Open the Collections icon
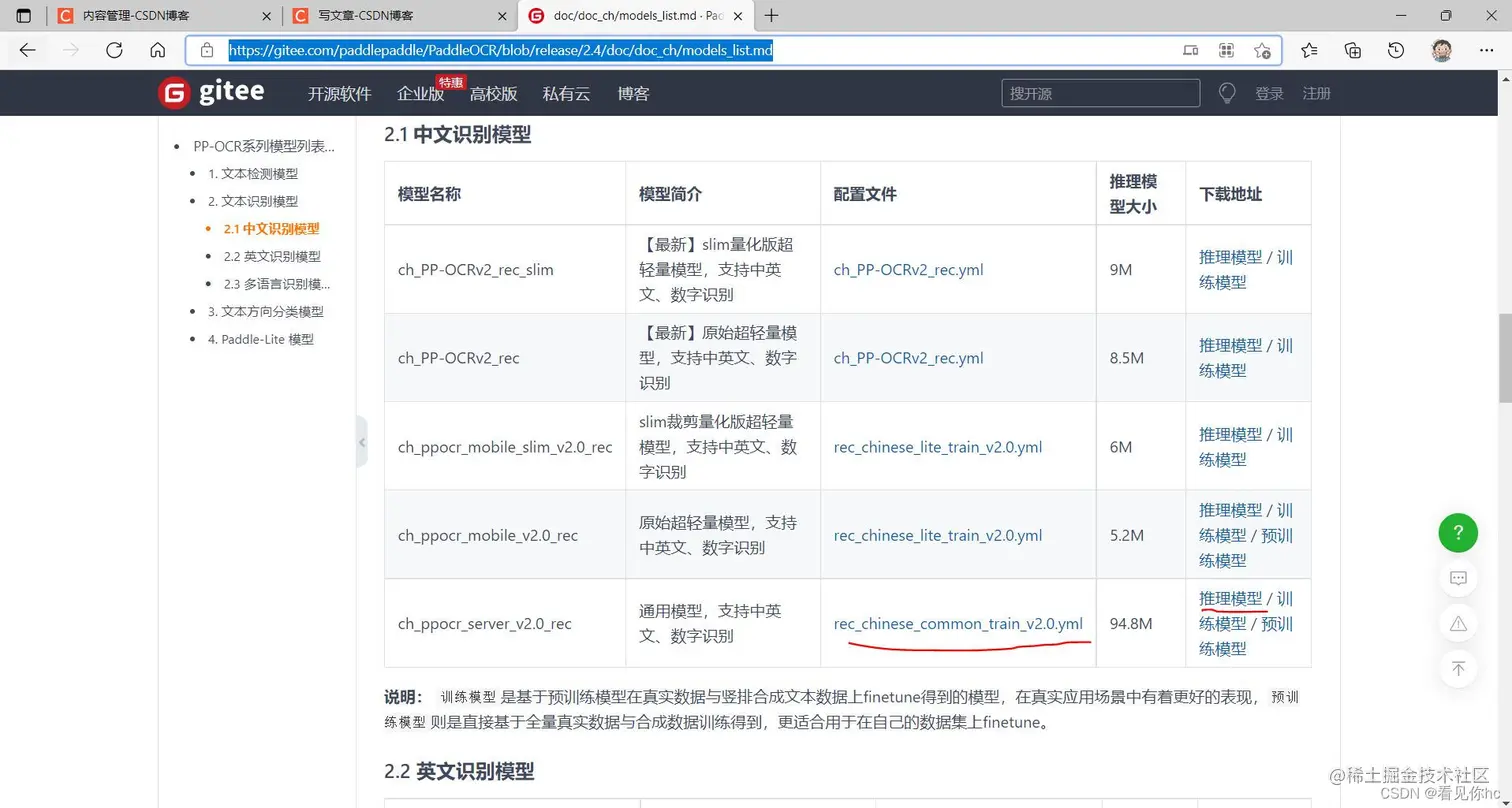This screenshot has width=1512, height=808. coord(1352,50)
